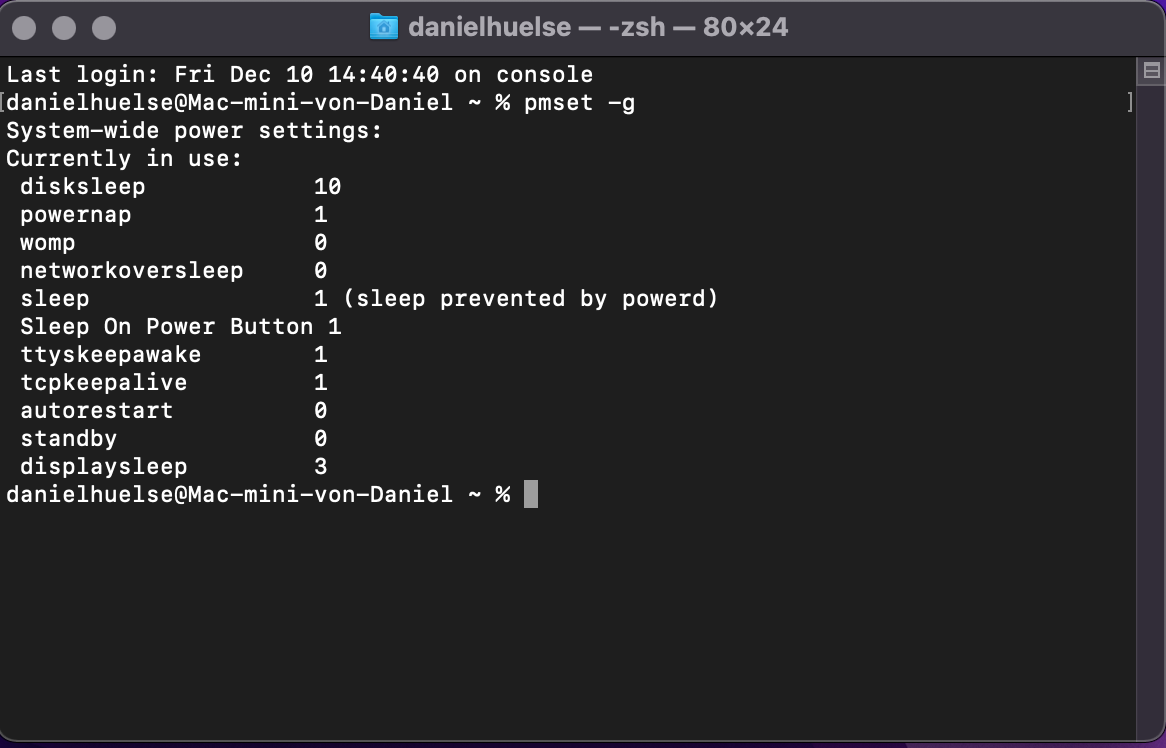Zoom the Terminal window to full size
The height and width of the screenshot is (748, 1166).
104,28
